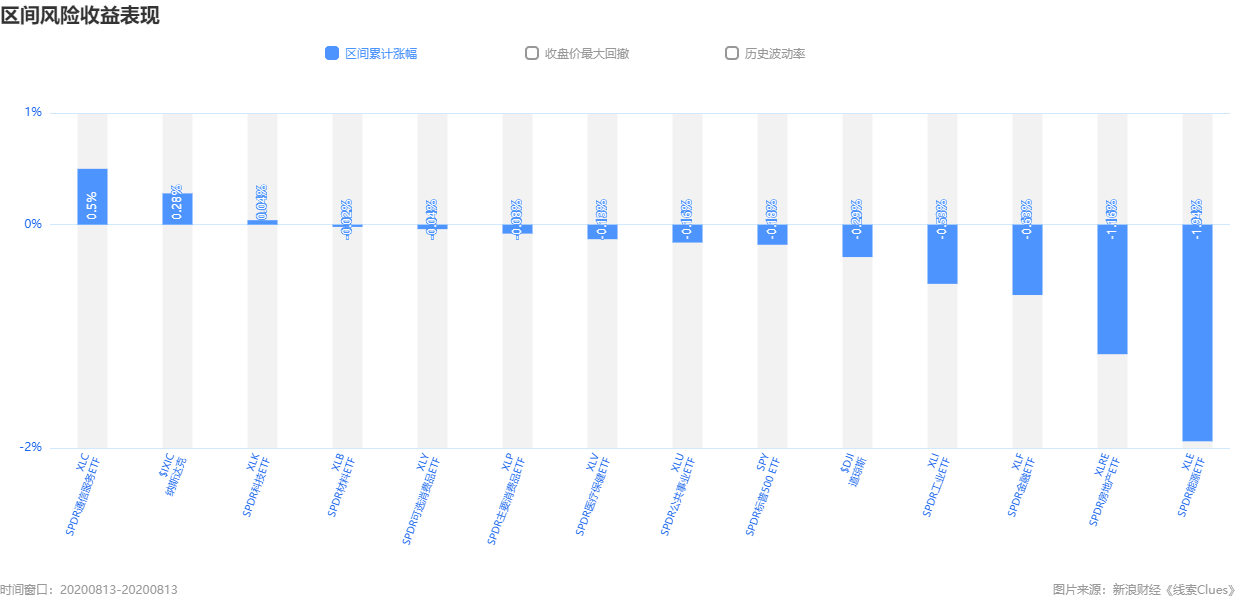Image resolution: width=1240 pixels, height=600 pixels.
Task: Click the $DJI 道琼斯 bar
Action: (x=857, y=240)
